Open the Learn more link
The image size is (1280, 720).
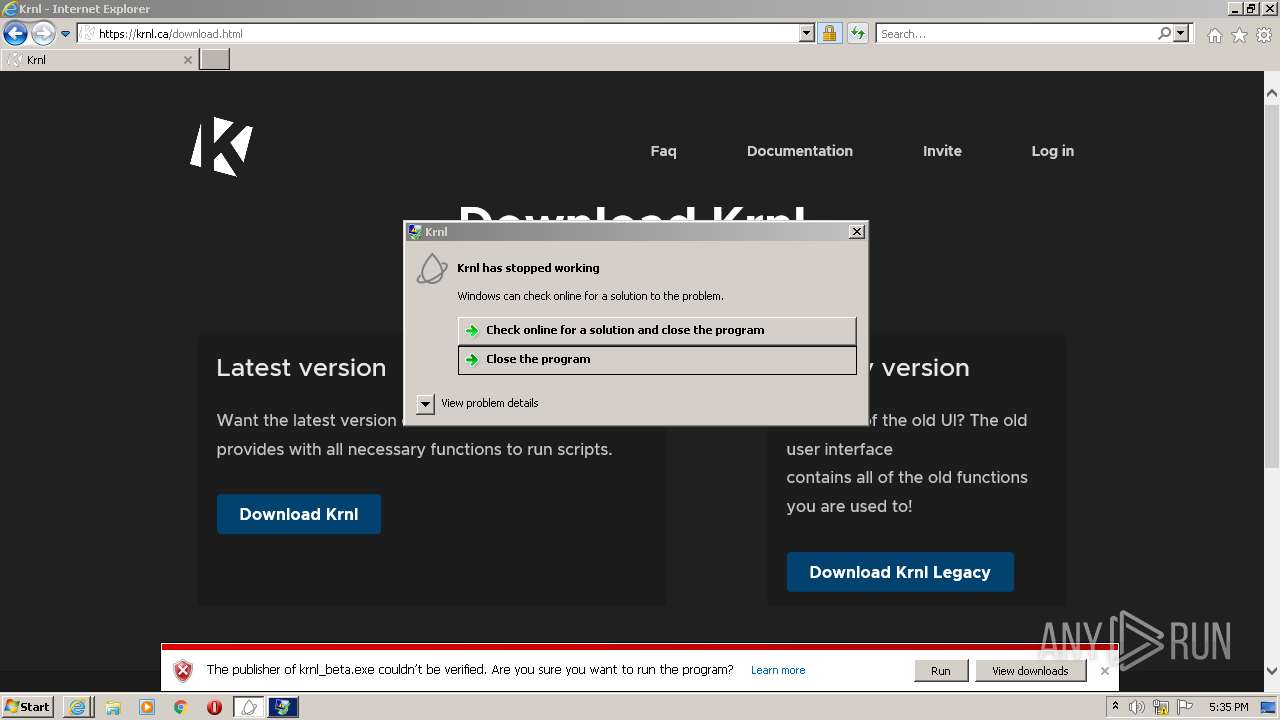click(778, 671)
